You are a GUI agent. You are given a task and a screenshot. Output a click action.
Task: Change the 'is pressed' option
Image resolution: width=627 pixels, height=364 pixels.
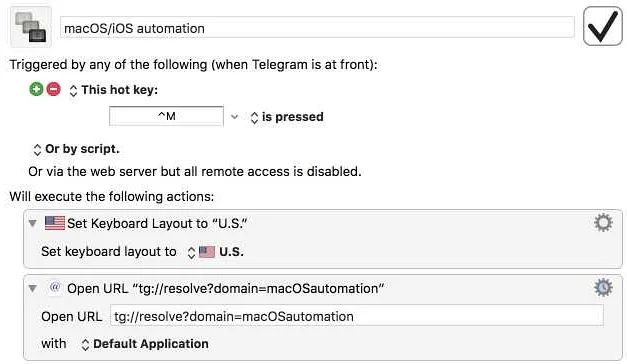287,117
